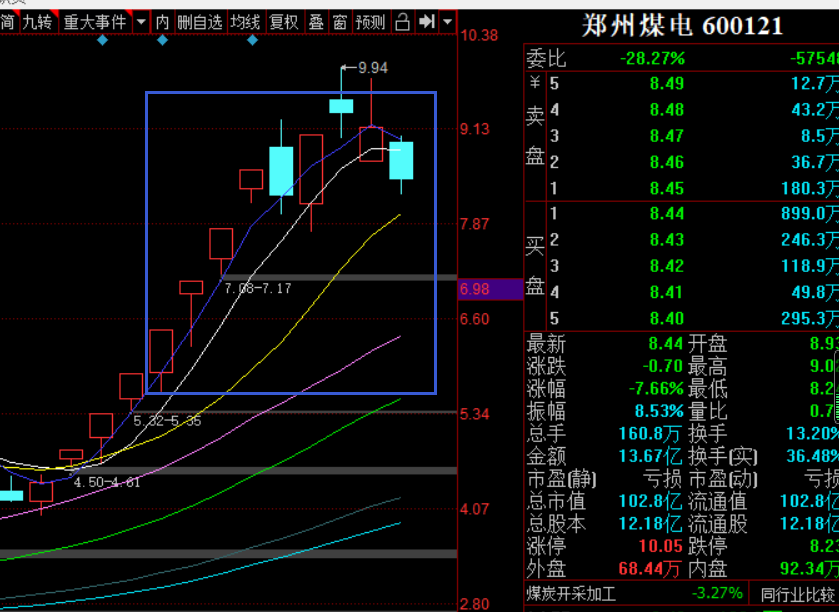Viewport: 839px width, 612px height.
Task: Toggle the 均线 moving averages
Action: 245,22
